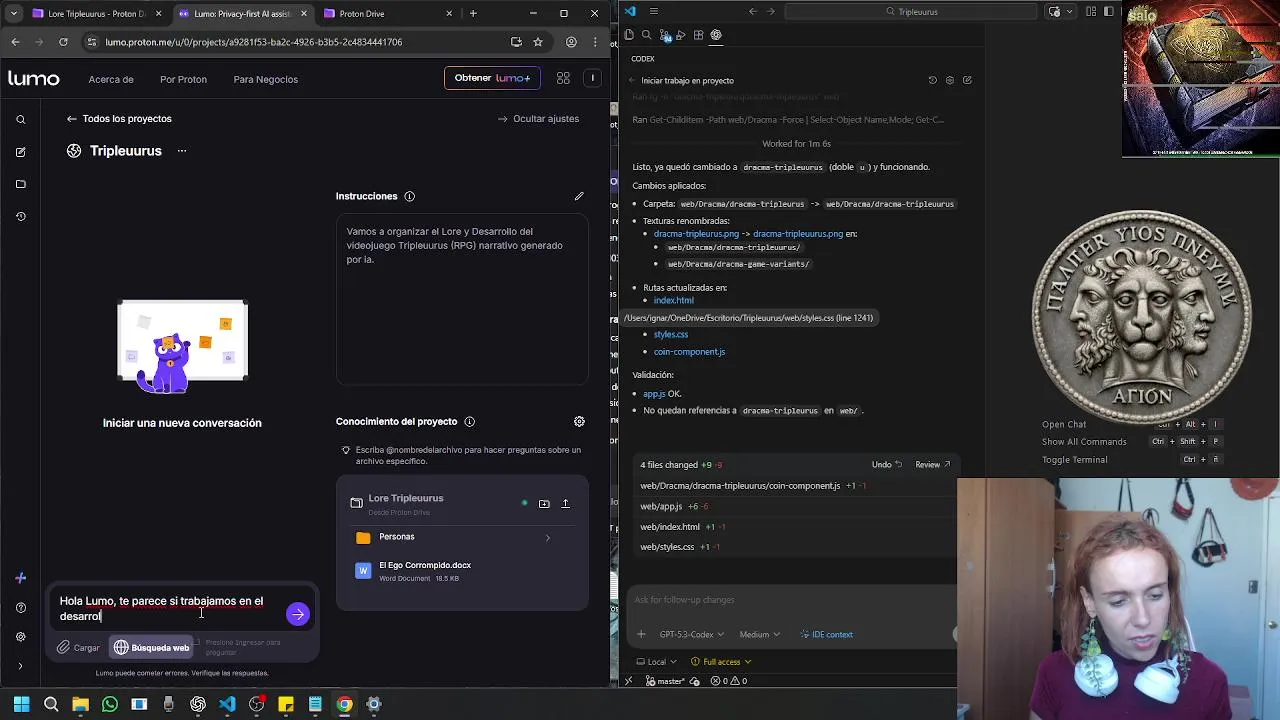1280x720 pixels.
Task: Open the Proton apps grid icon
Action: click(x=563, y=78)
